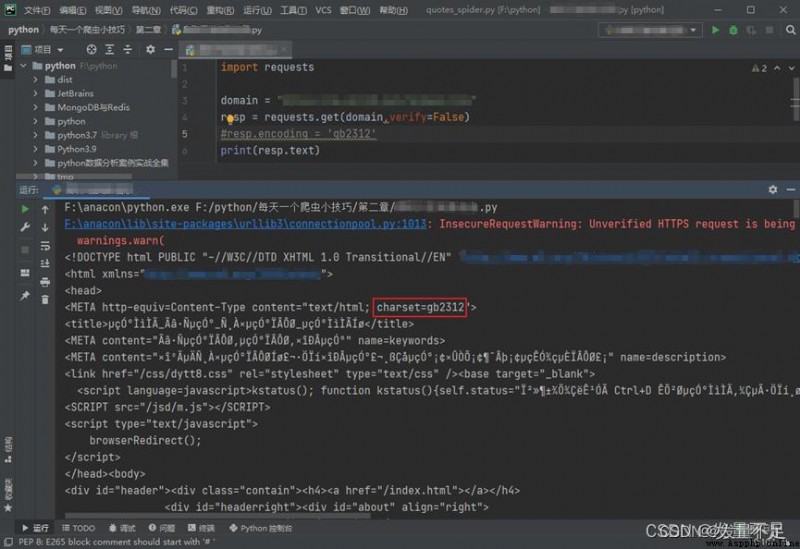Click the Up arrow in the Run console
Viewport: 800px width, 549px height.
point(45,210)
